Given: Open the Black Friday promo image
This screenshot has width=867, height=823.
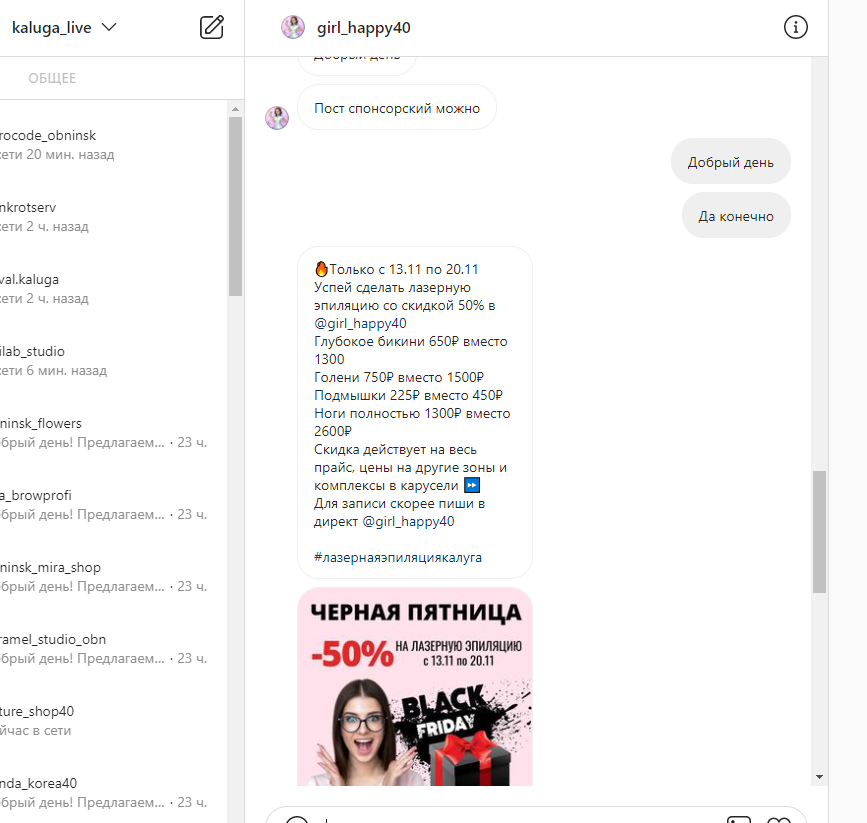Looking at the screenshot, I should (x=415, y=686).
